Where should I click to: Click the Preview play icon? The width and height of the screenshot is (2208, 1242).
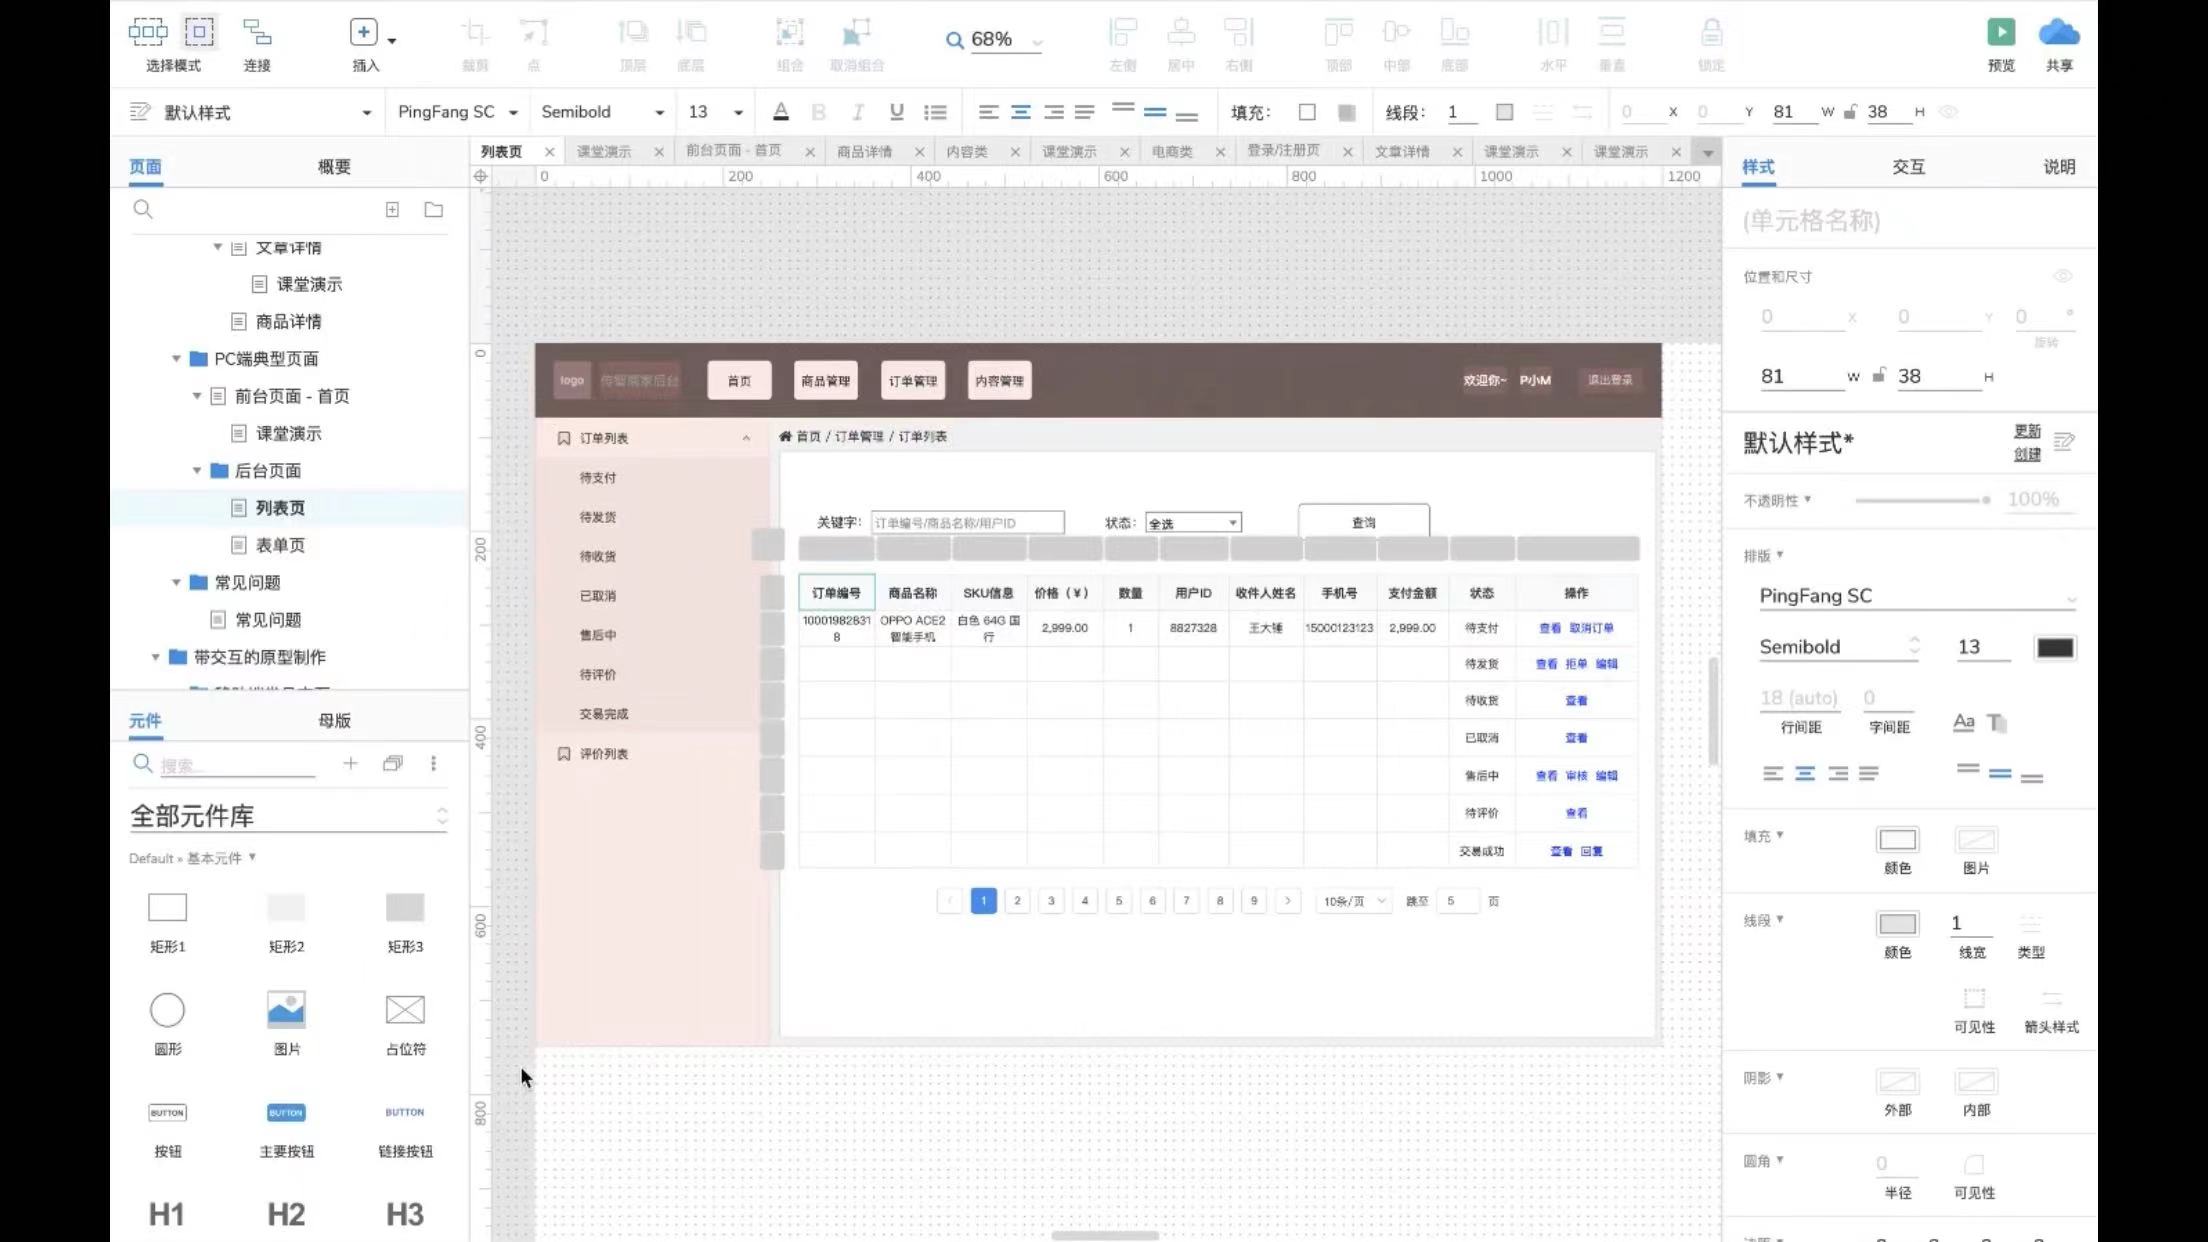[x=2000, y=32]
